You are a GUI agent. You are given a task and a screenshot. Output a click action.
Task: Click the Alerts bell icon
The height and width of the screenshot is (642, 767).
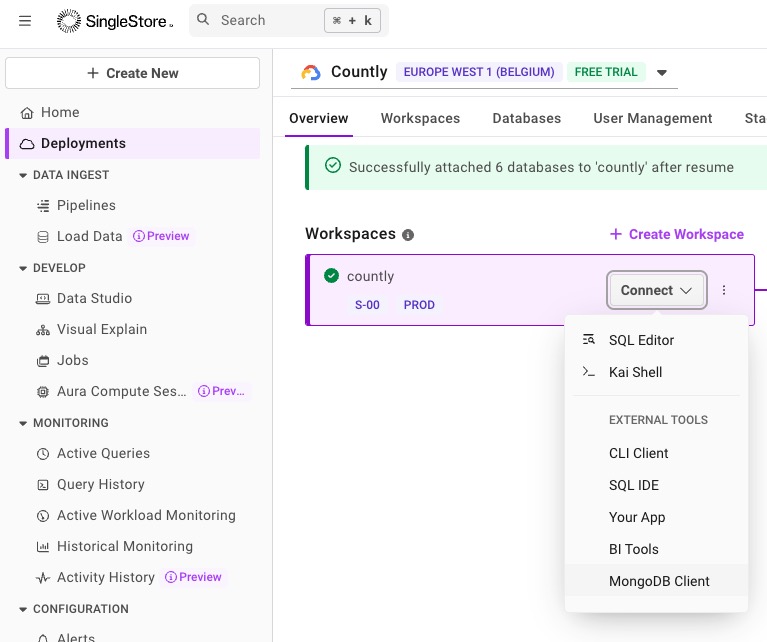pos(43,638)
